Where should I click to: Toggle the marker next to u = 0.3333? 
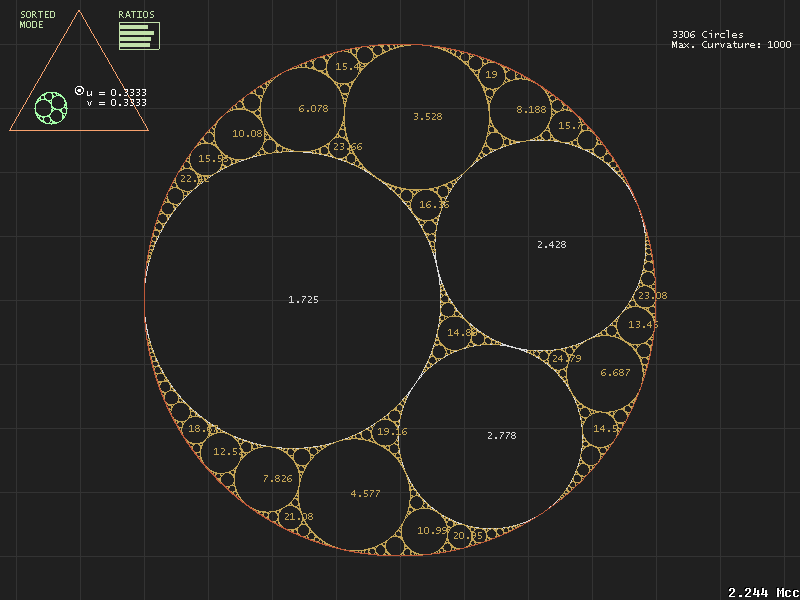pyautogui.click(x=77, y=90)
